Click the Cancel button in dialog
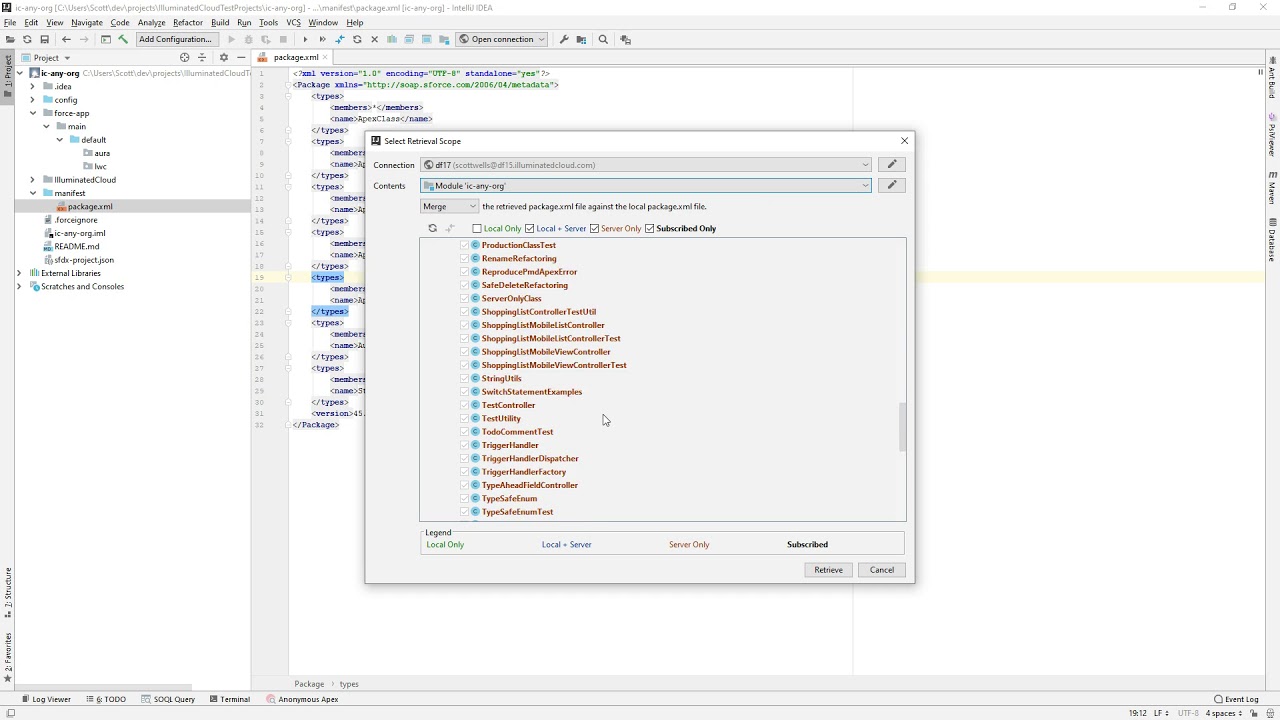Viewport: 1280px width, 720px height. click(882, 570)
